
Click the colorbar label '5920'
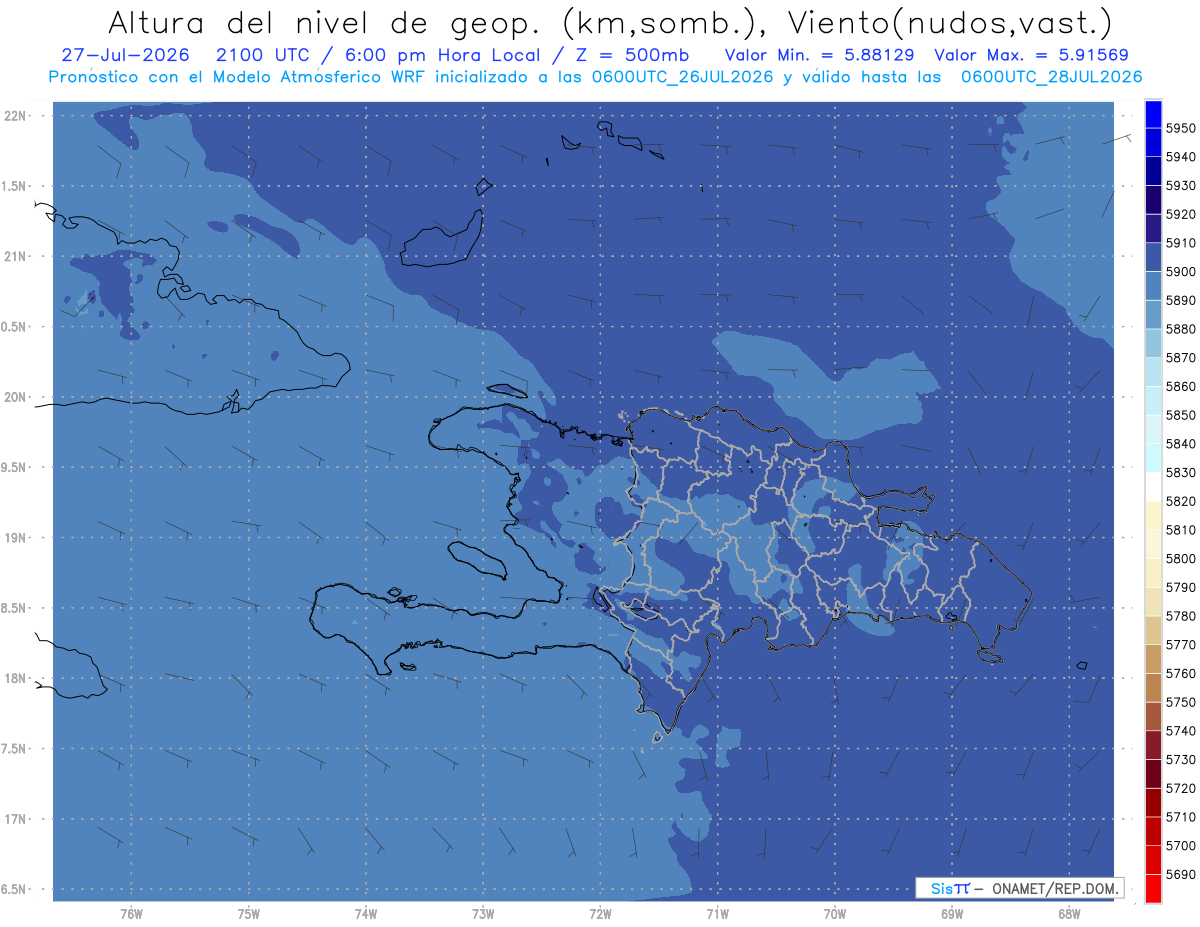pos(1181,214)
